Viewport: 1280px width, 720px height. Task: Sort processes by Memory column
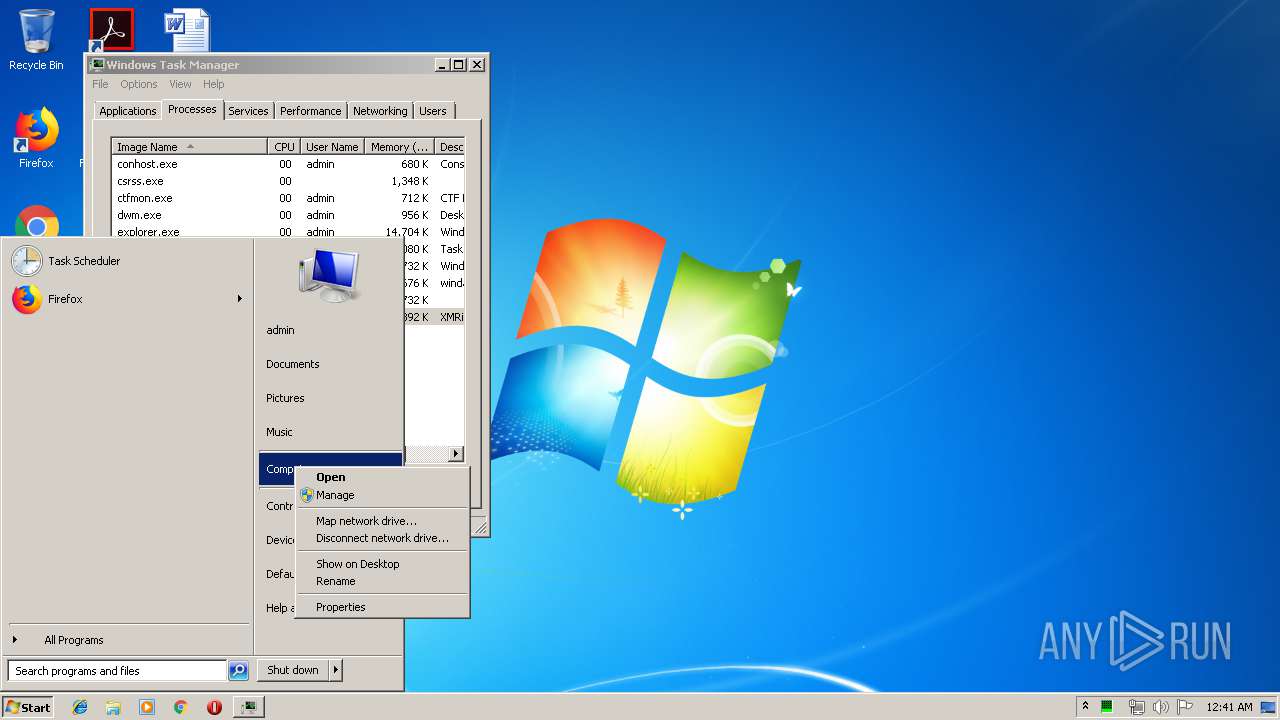[x=400, y=147]
